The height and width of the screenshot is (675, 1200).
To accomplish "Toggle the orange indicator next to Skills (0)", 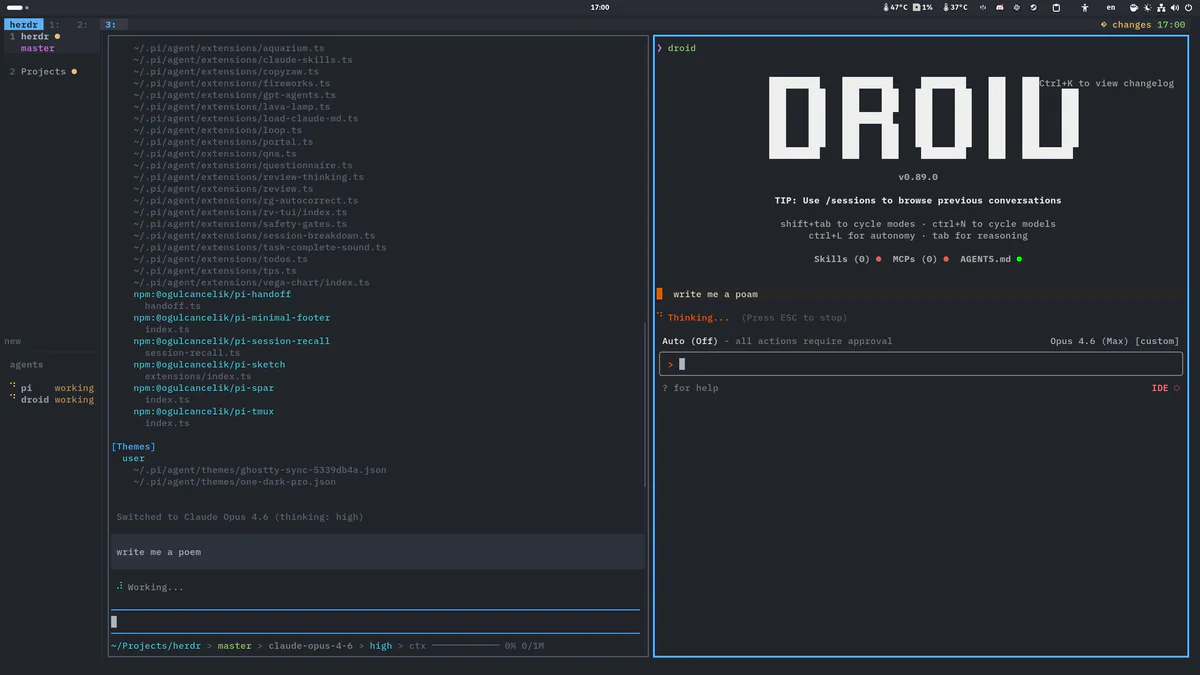I will click(880, 258).
